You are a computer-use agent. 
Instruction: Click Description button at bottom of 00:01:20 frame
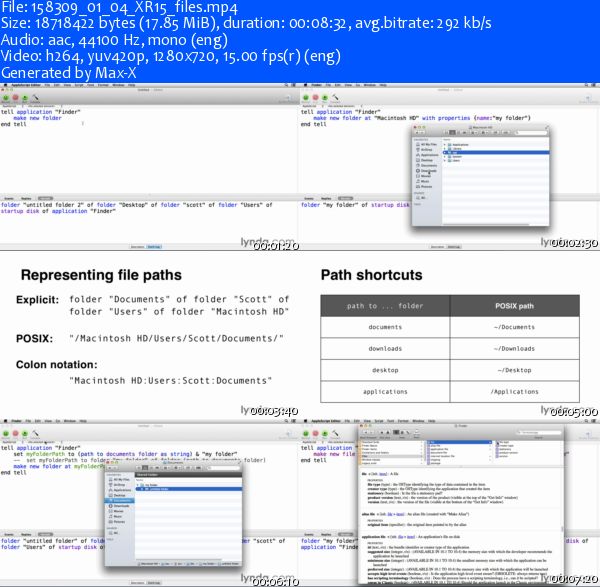click(x=137, y=247)
